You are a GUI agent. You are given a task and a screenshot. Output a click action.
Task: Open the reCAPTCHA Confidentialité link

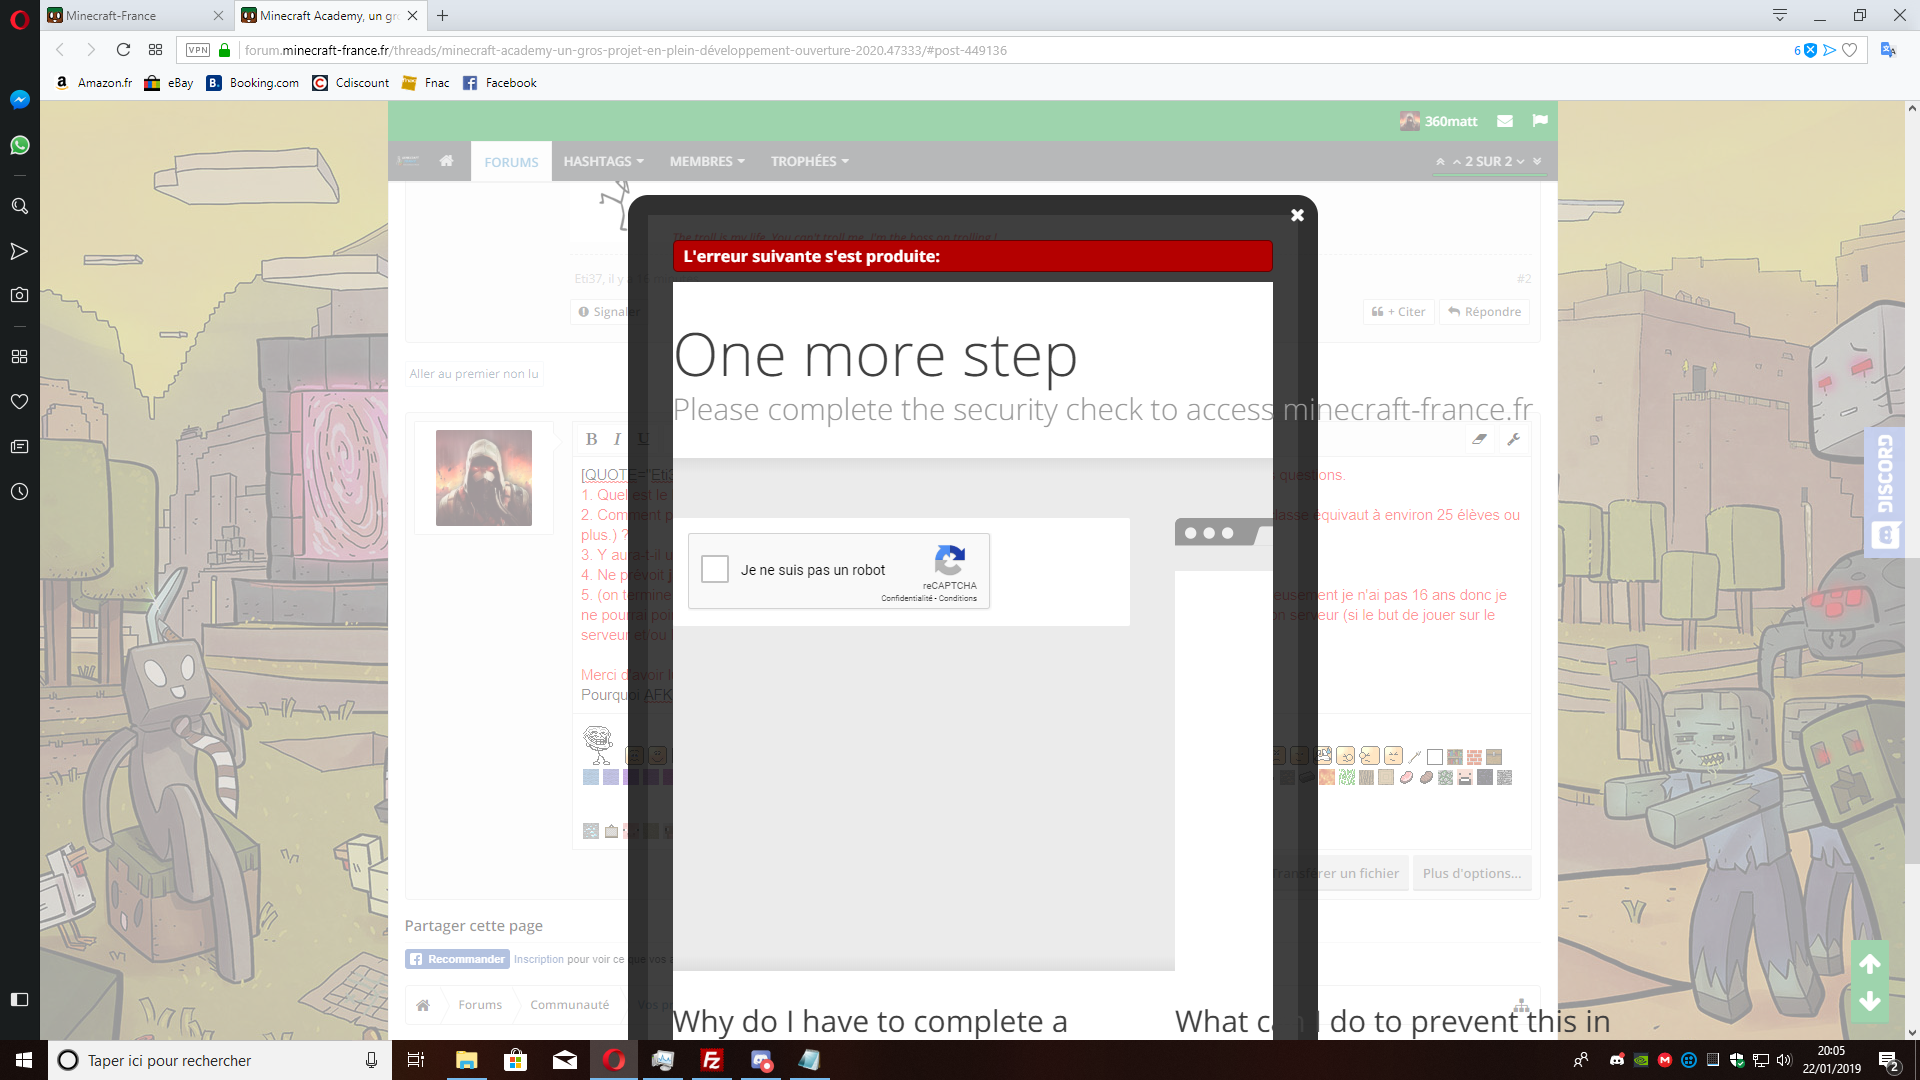click(x=906, y=598)
